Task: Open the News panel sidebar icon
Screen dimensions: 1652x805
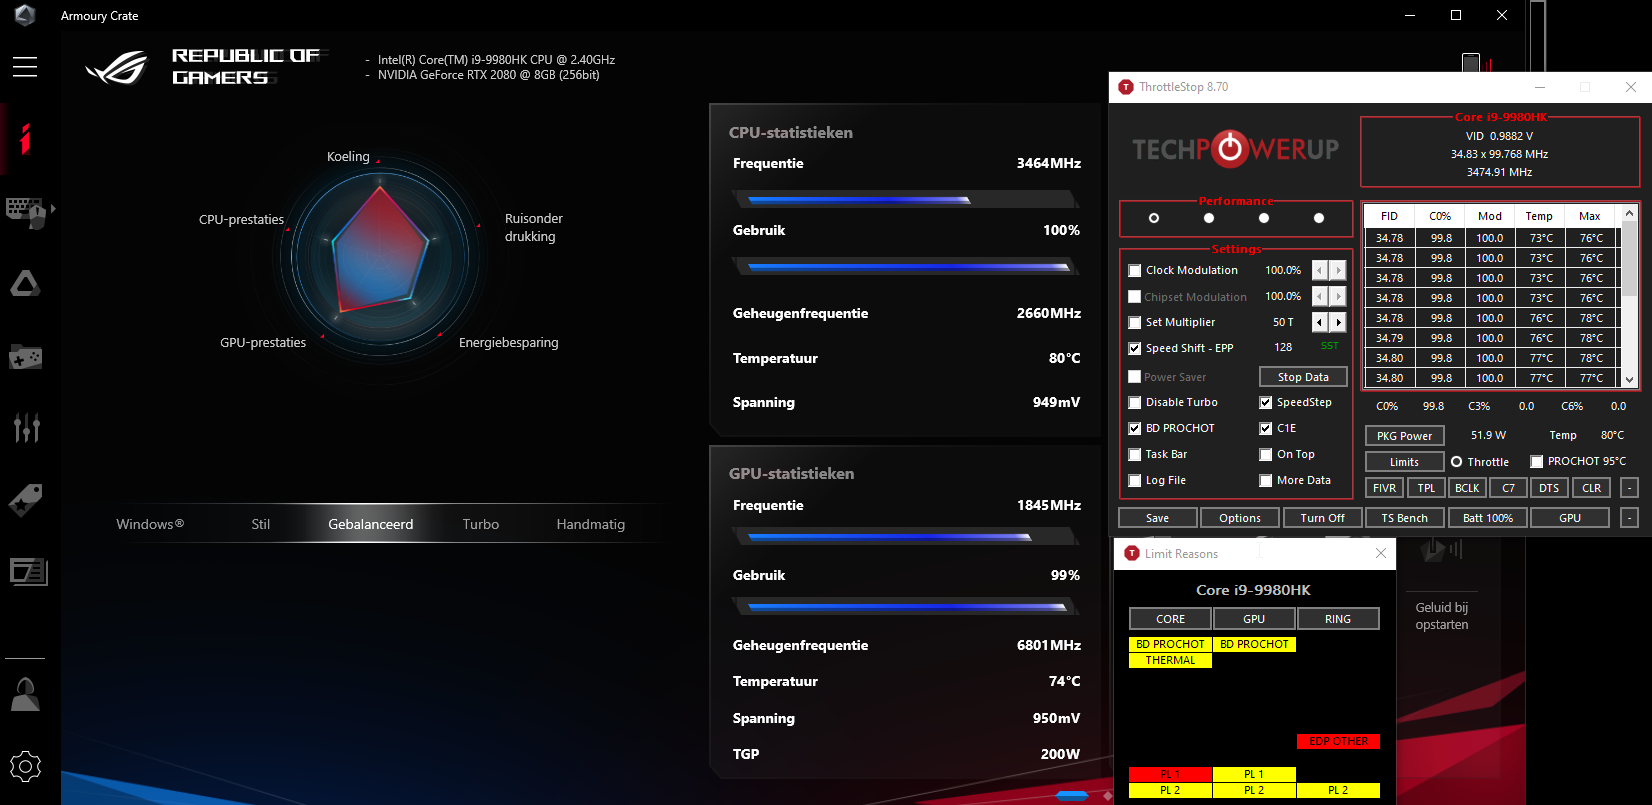Action: 28,572
